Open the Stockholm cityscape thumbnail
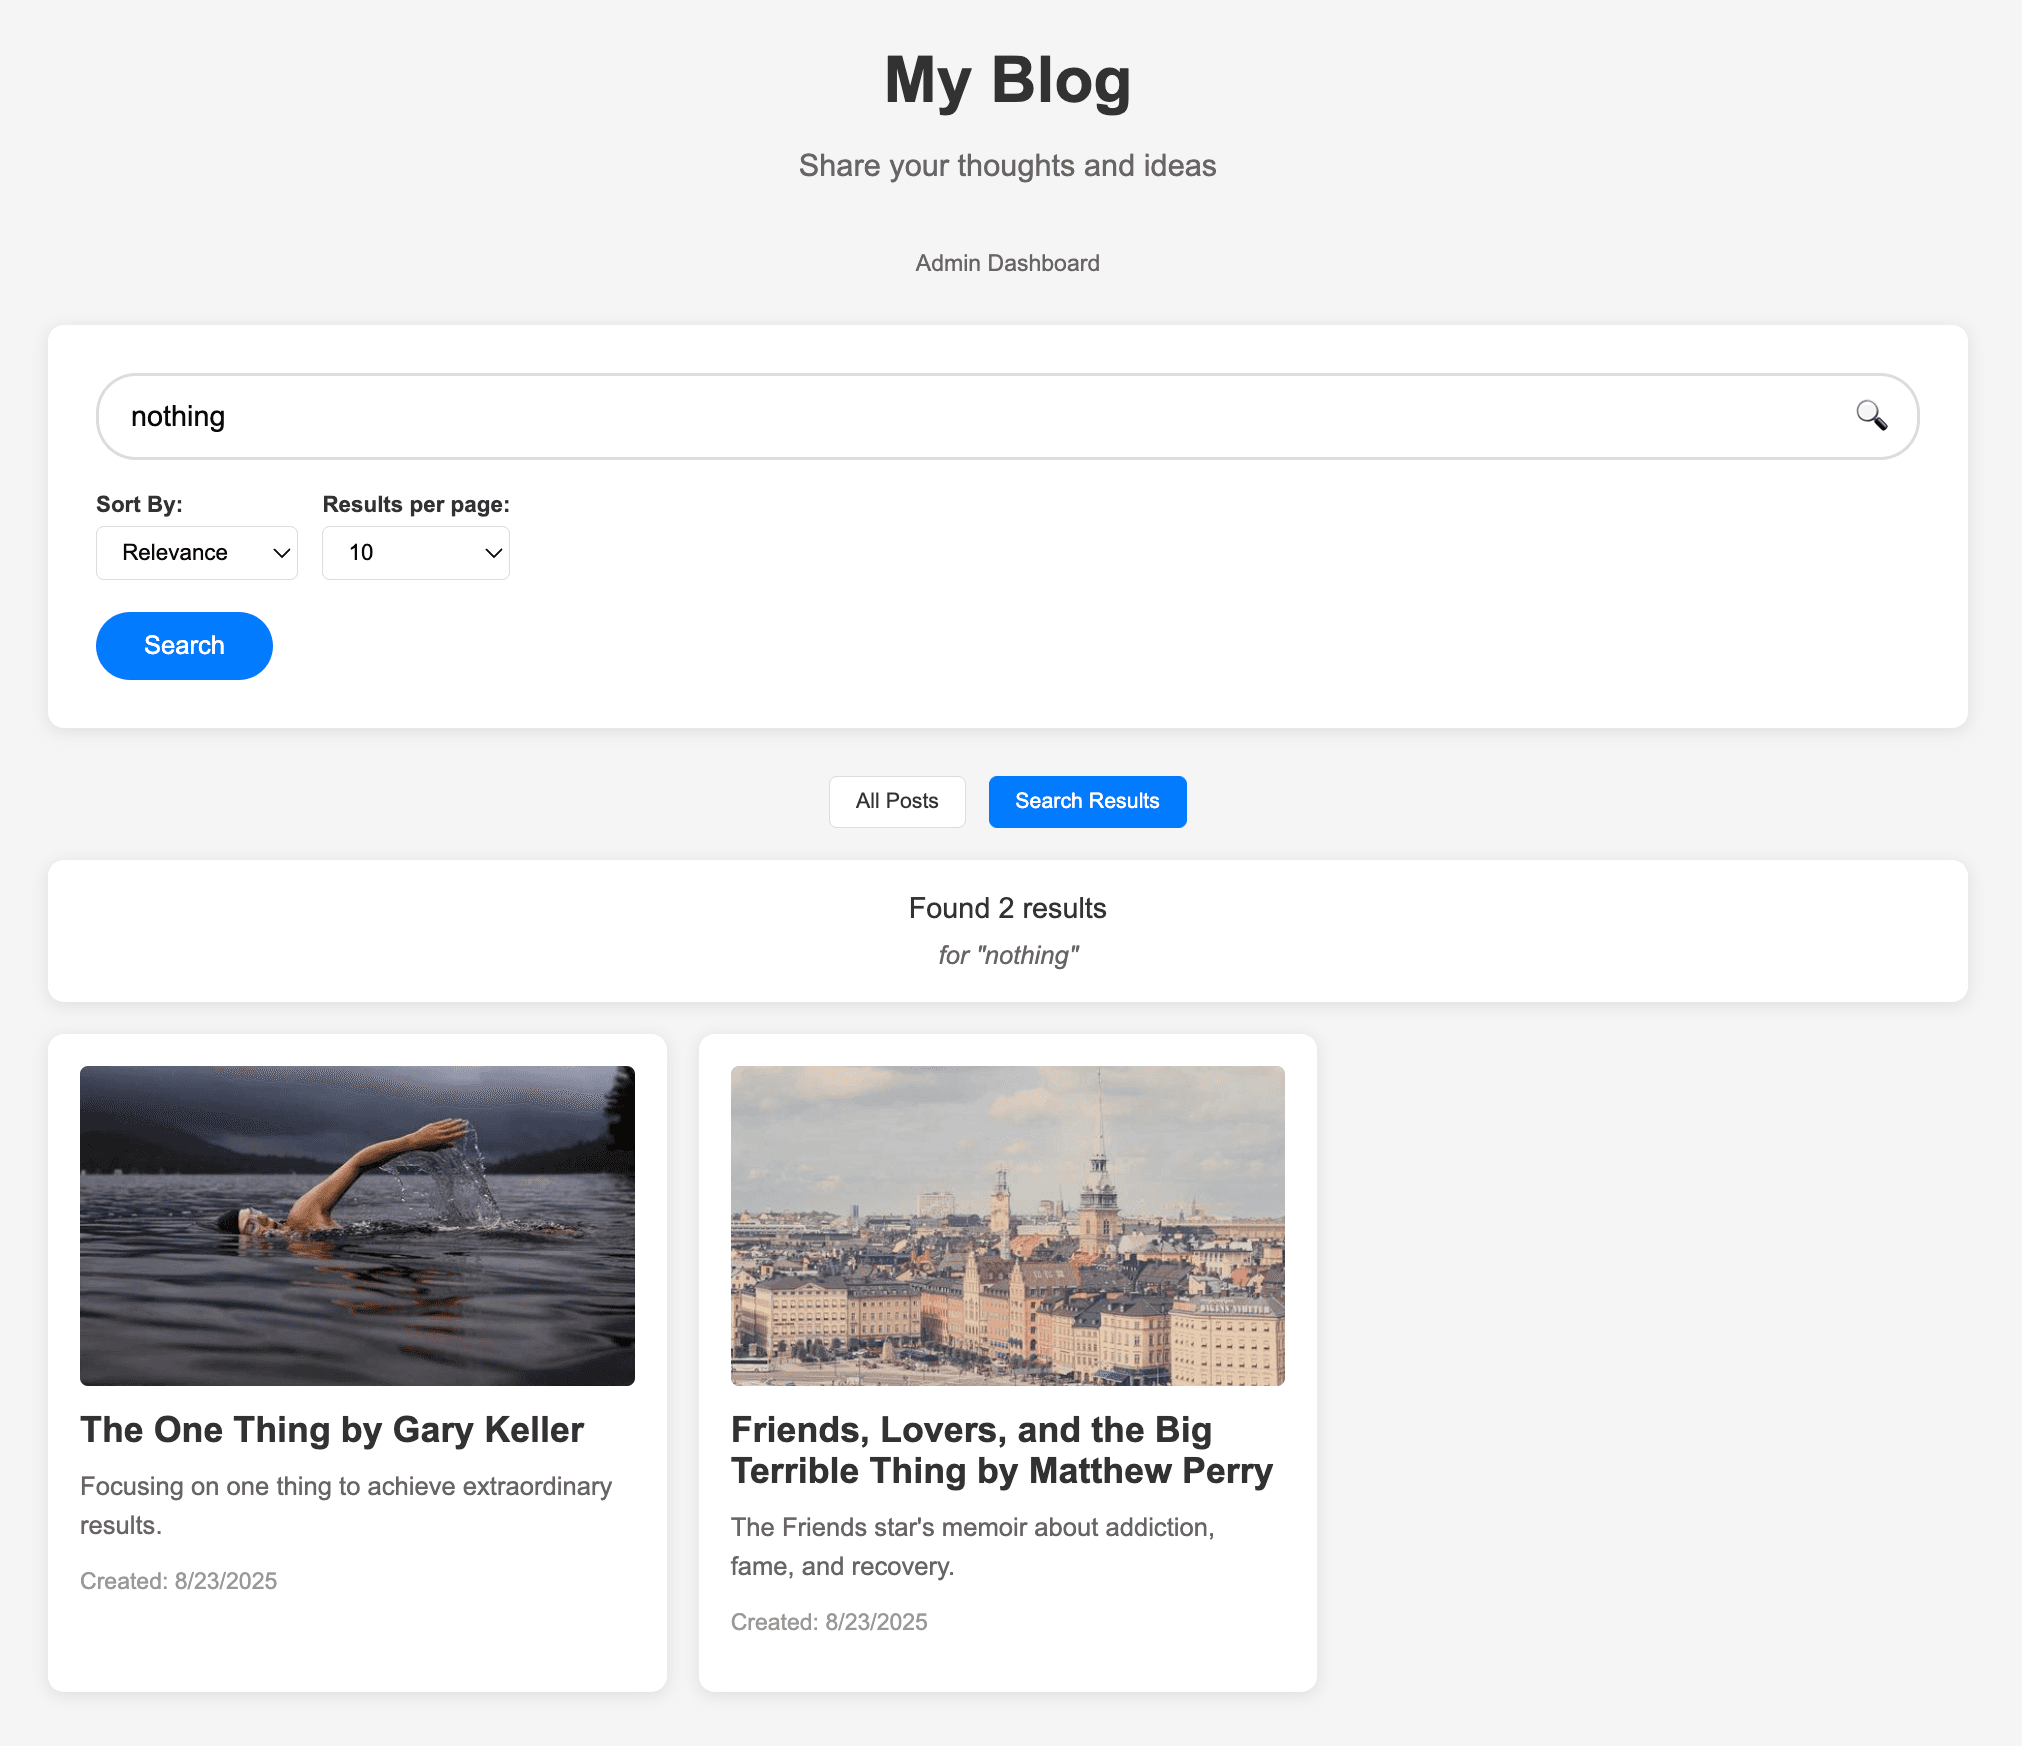The width and height of the screenshot is (2022, 1746). pyautogui.click(x=1008, y=1226)
